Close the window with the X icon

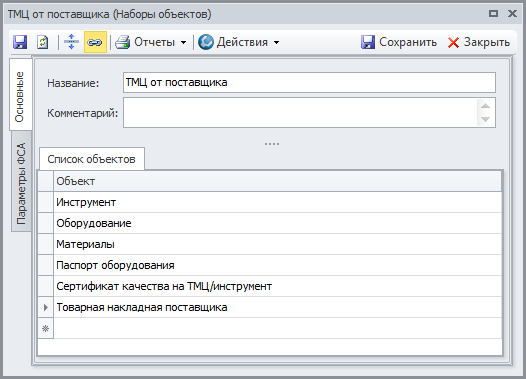pos(512,14)
